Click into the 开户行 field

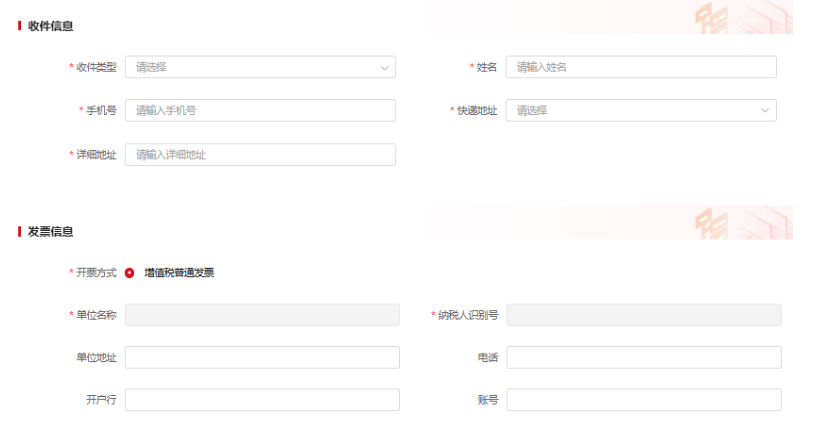[x=262, y=400]
